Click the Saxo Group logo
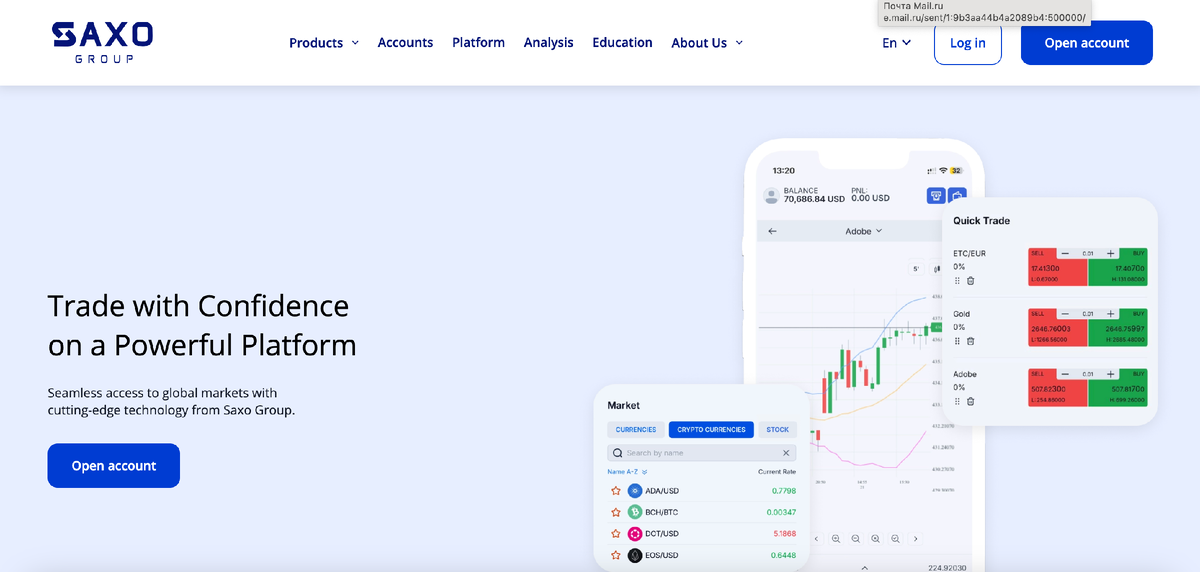Image resolution: width=1200 pixels, height=572 pixels. [x=102, y=43]
